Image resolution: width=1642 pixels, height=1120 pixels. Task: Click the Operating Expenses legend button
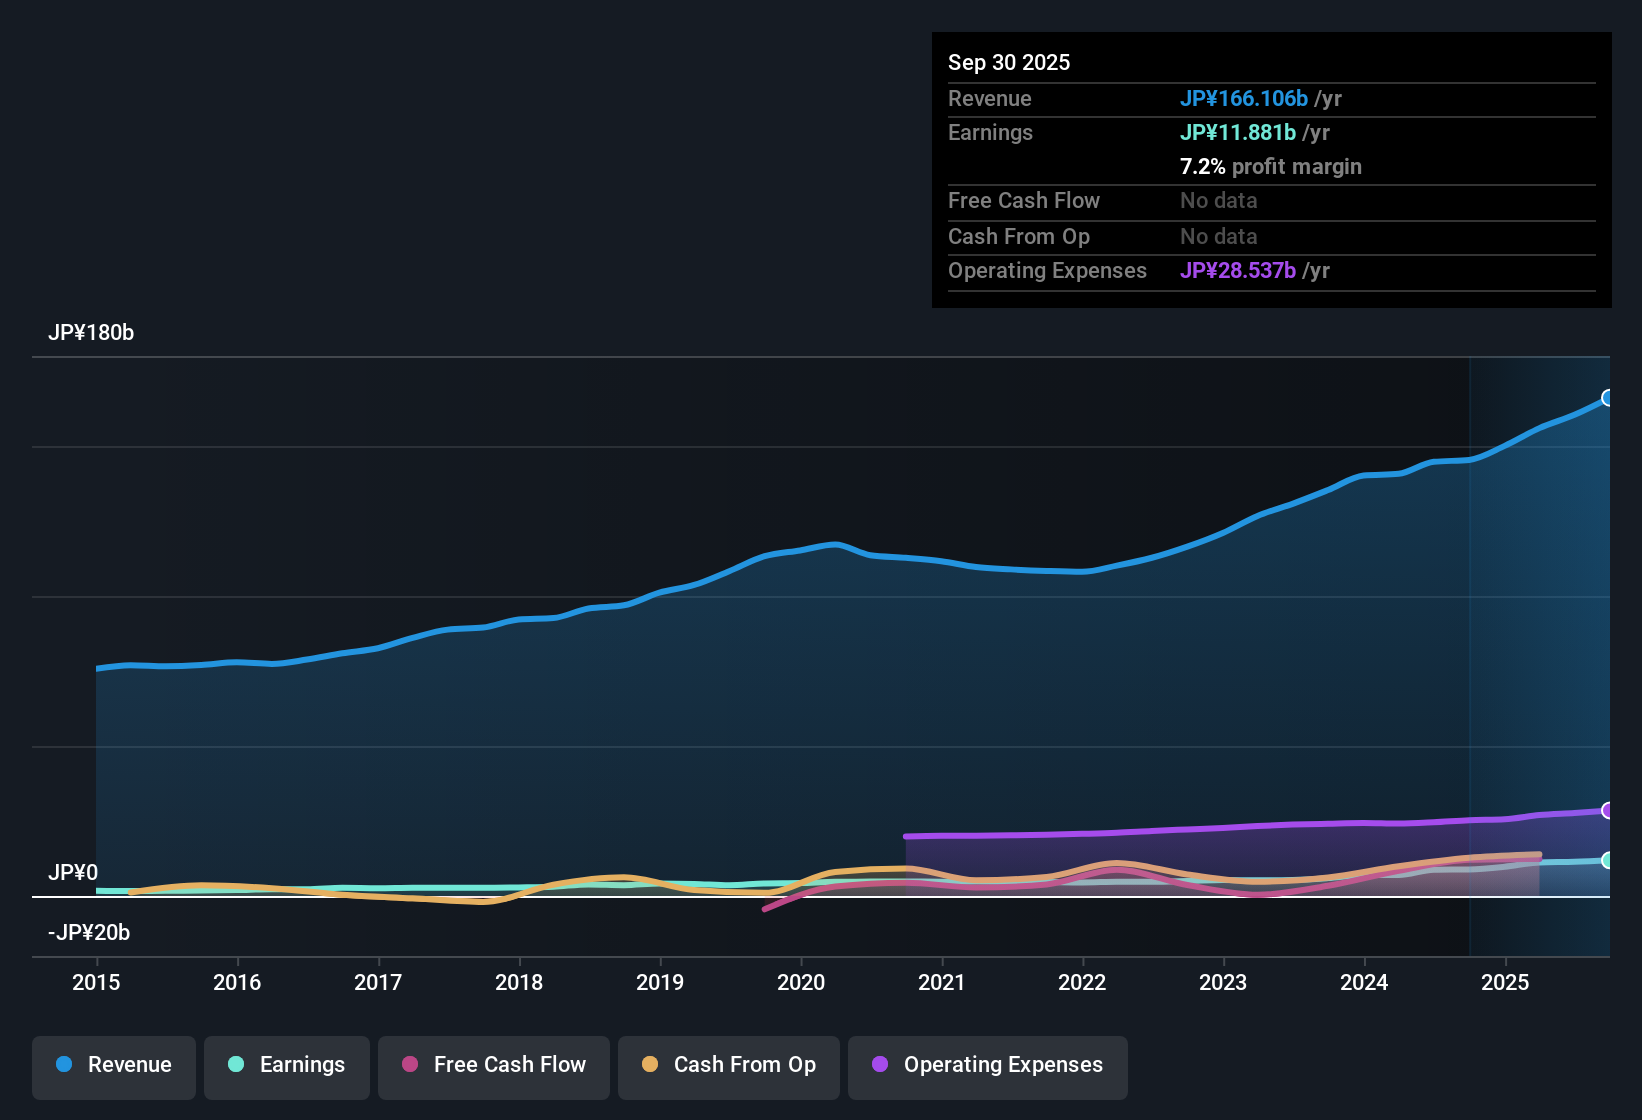(987, 1065)
